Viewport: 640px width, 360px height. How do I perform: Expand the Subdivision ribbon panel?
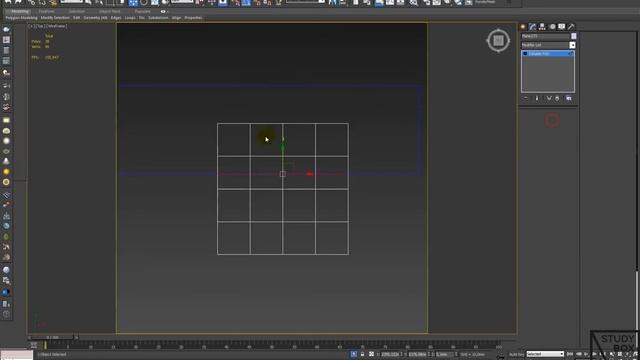[x=158, y=18]
